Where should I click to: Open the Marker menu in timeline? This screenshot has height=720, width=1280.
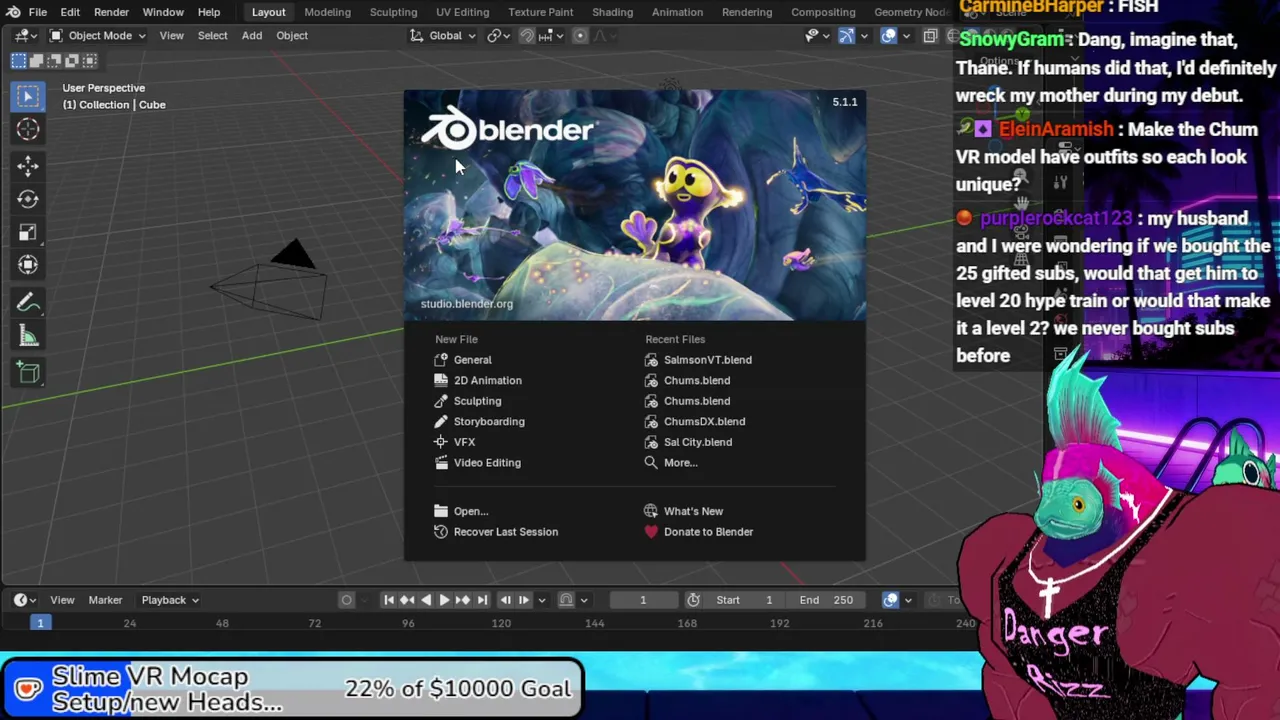(x=105, y=600)
